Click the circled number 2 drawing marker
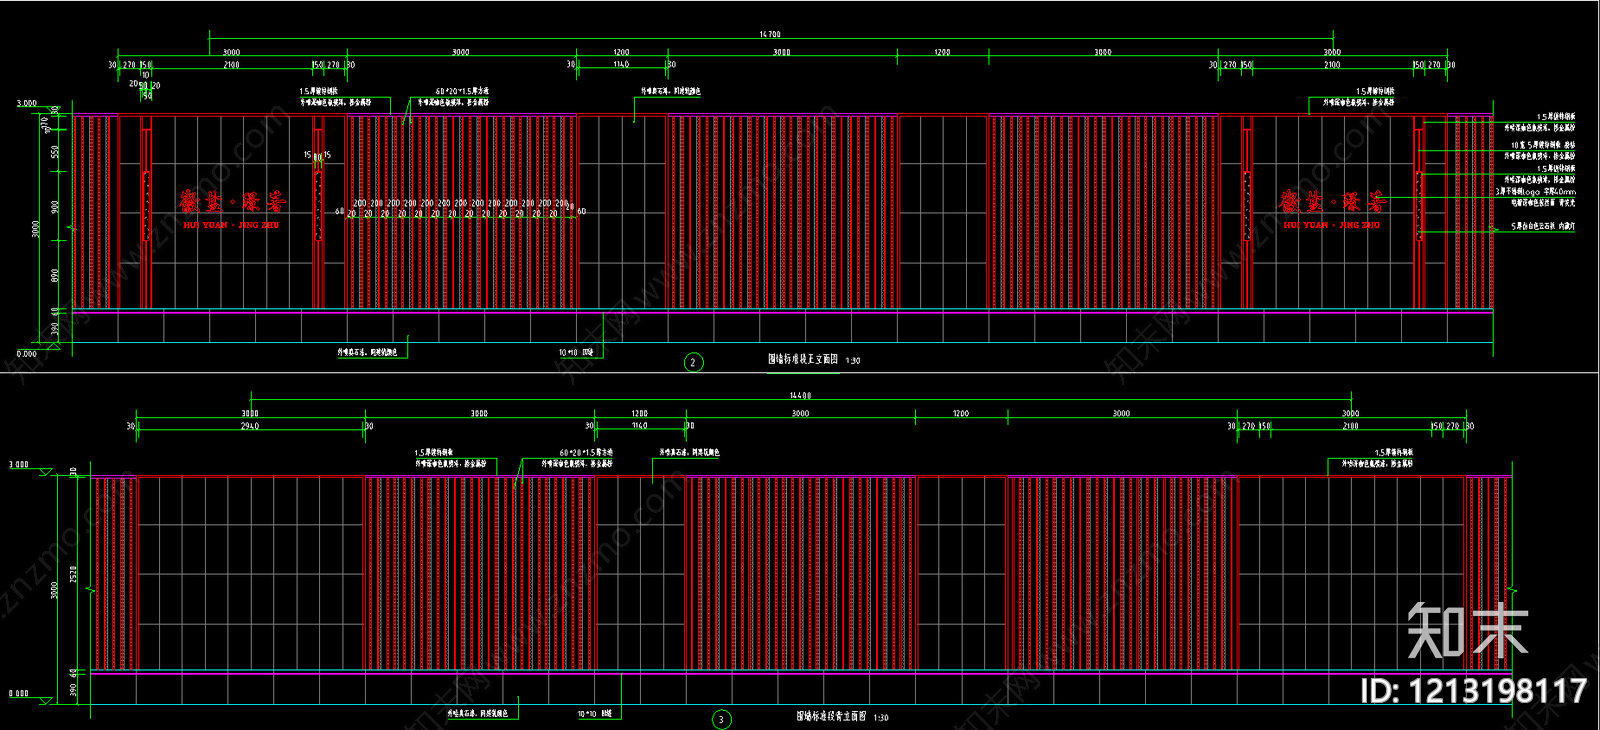This screenshot has height=730, width=1600. pyautogui.click(x=693, y=362)
